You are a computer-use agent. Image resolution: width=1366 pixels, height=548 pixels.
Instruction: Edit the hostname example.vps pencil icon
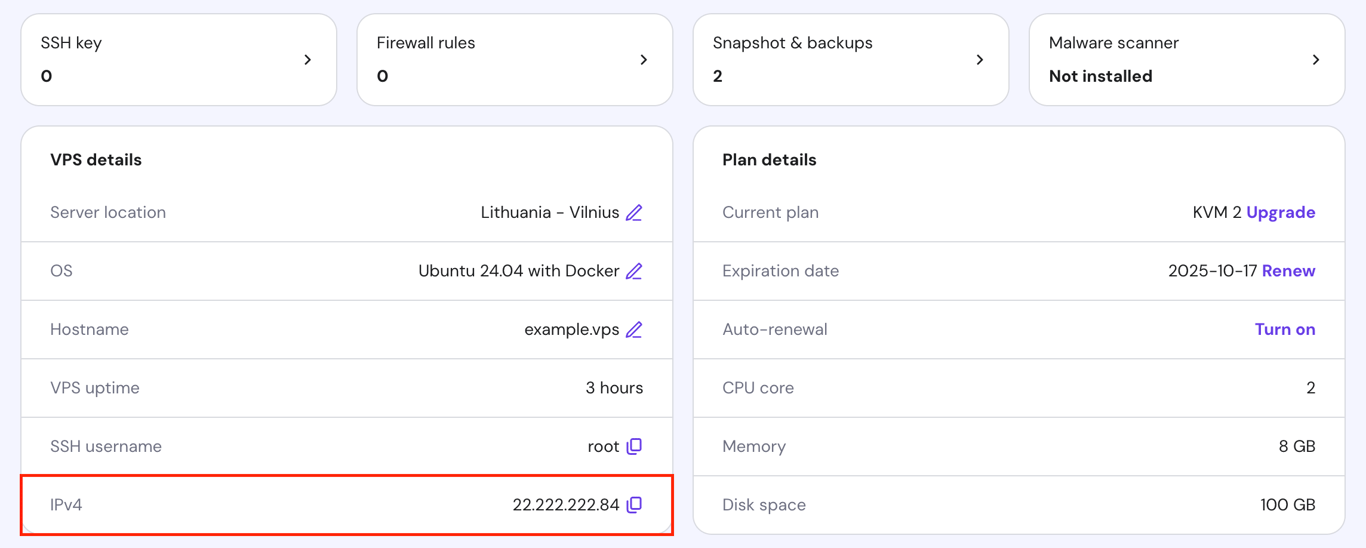click(x=634, y=330)
